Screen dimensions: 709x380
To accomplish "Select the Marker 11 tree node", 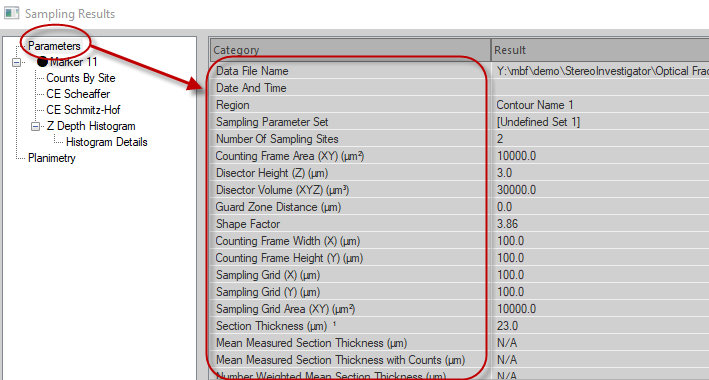I will pos(73,62).
